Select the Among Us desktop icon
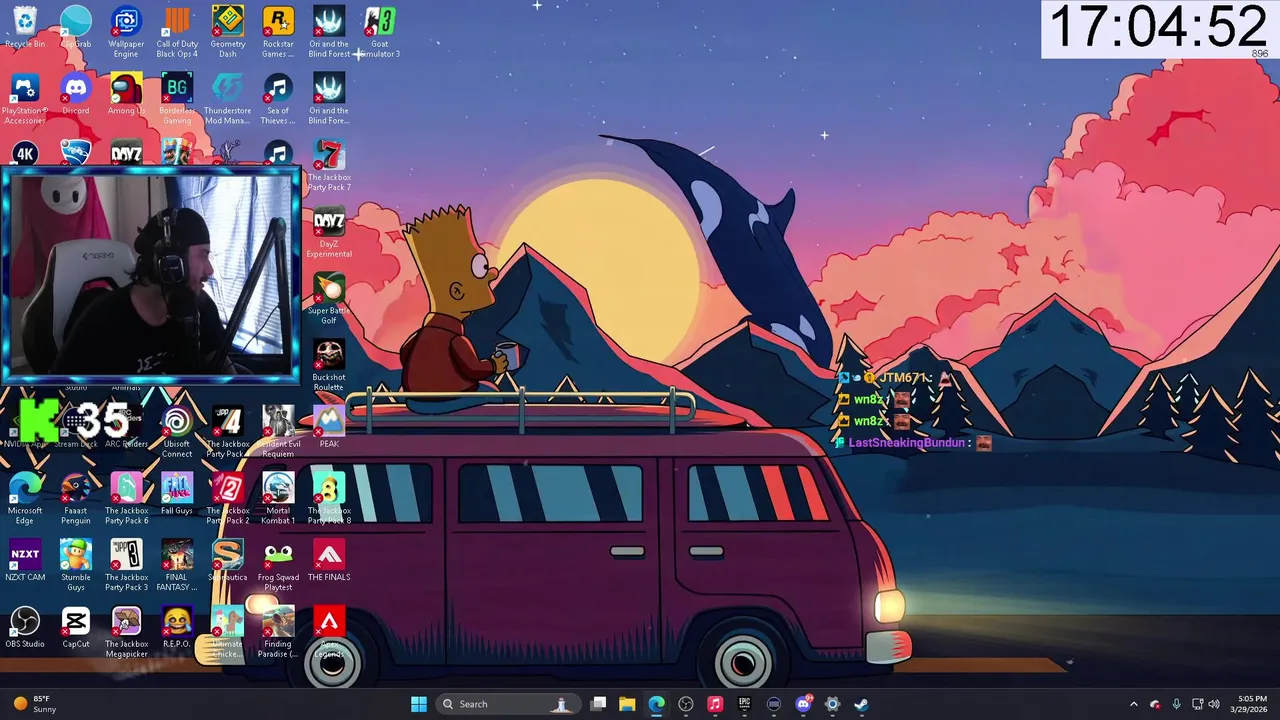The width and height of the screenshot is (1280, 720). [126, 94]
